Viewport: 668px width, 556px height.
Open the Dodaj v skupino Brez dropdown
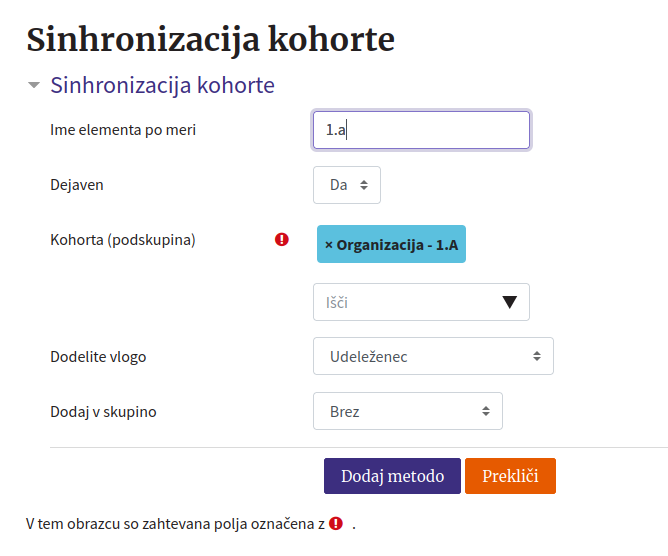pyautogui.click(x=408, y=411)
